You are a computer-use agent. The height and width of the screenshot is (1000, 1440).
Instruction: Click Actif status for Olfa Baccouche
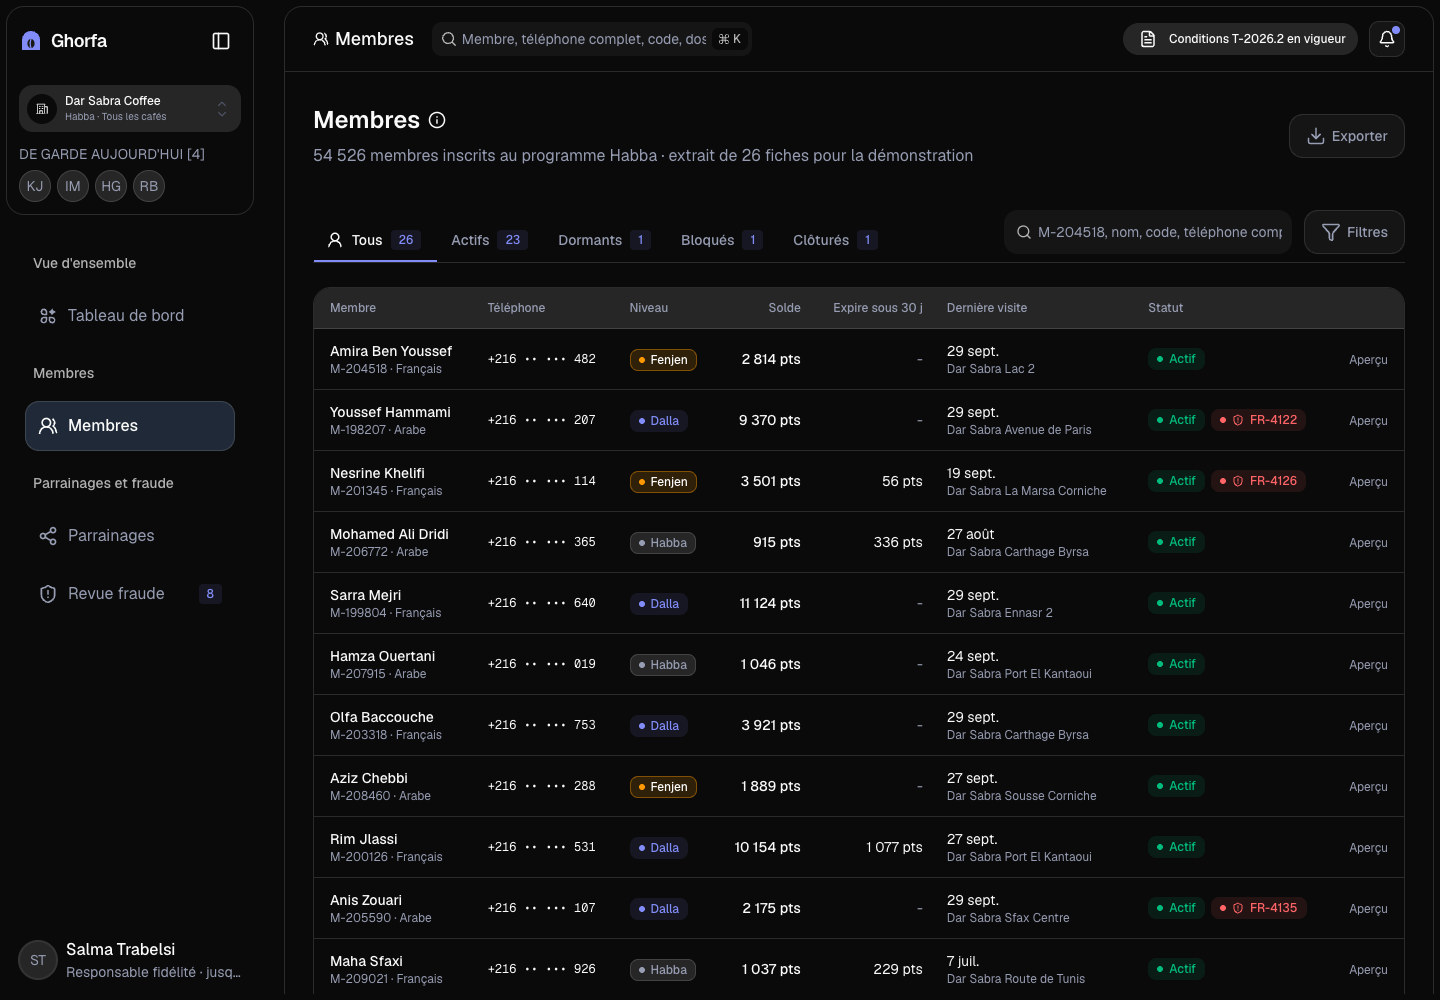(x=1176, y=725)
